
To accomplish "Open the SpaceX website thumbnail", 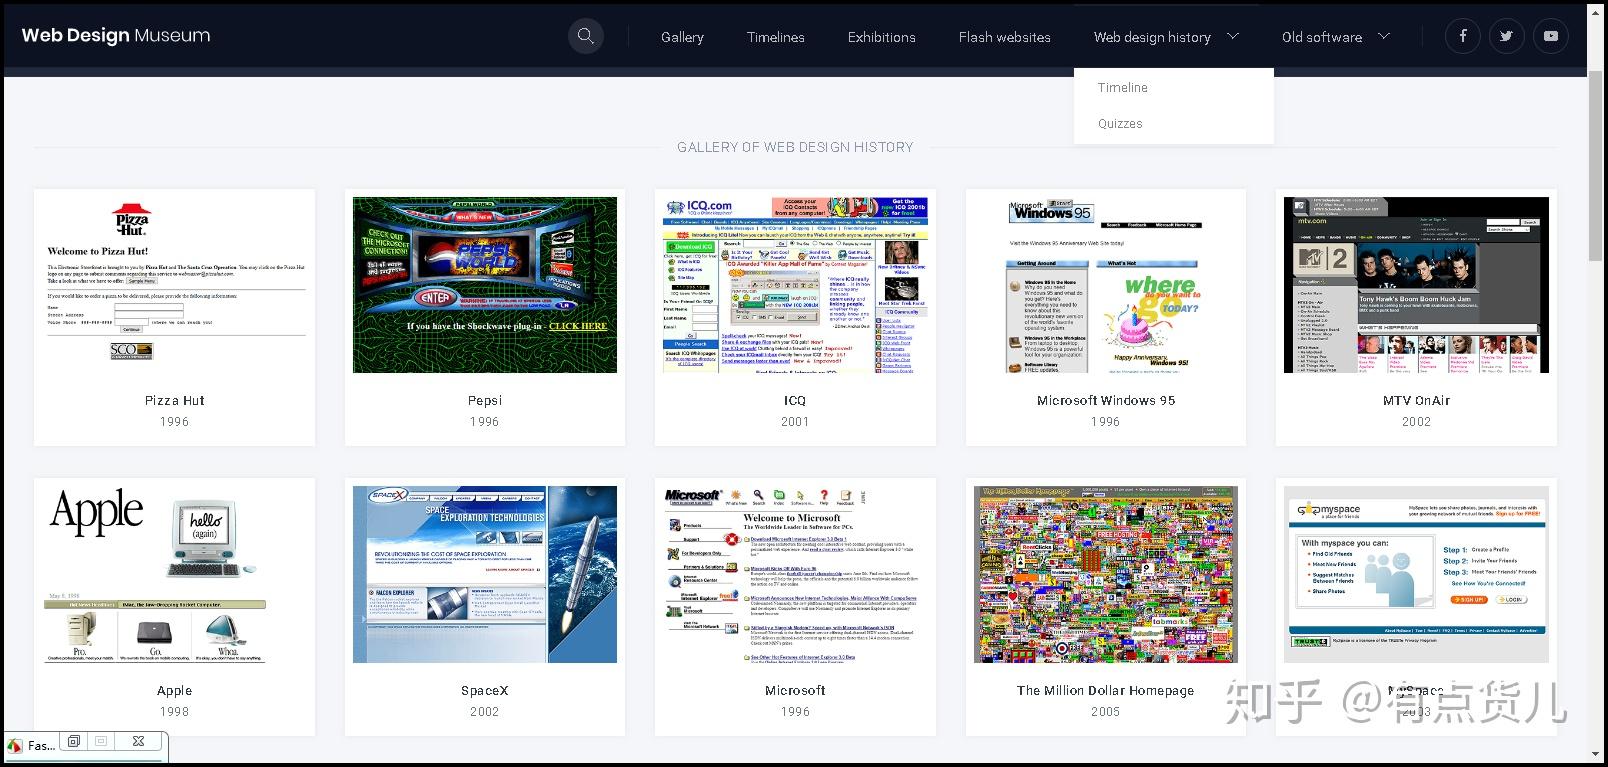I will pyautogui.click(x=485, y=575).
